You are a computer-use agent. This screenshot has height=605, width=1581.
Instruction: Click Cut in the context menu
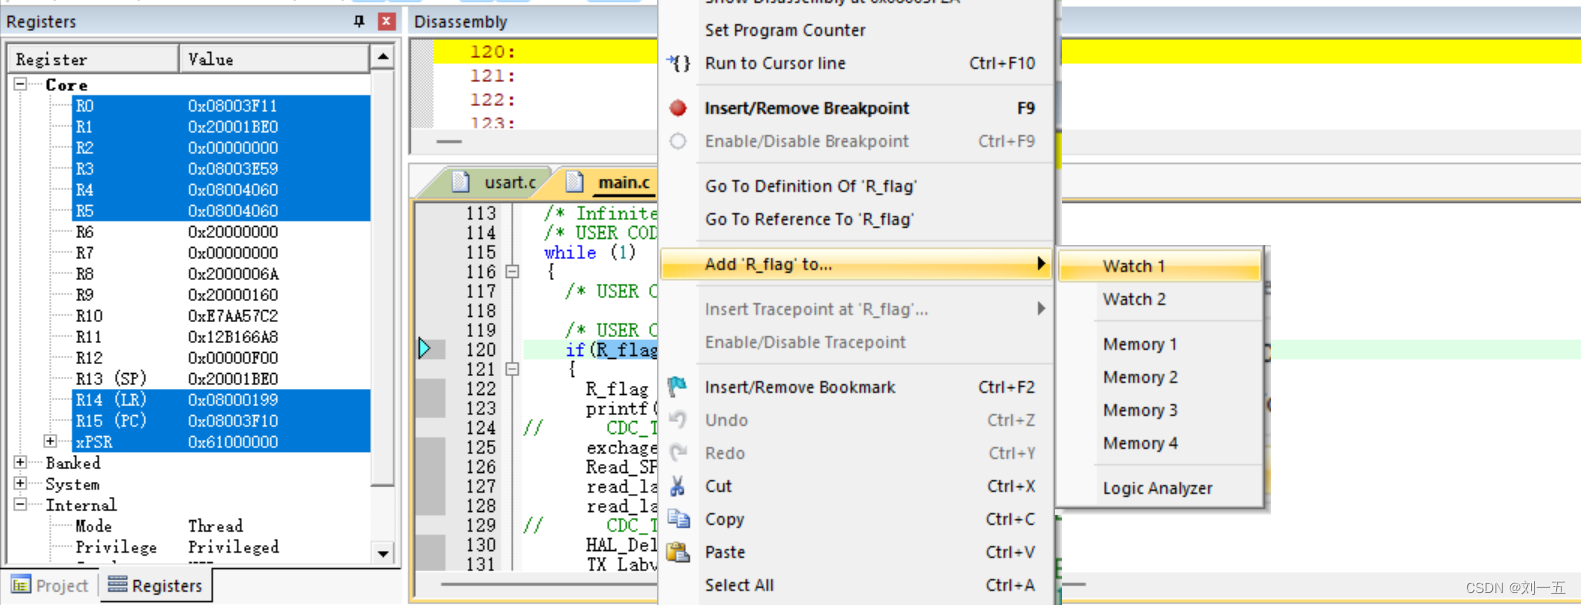pos(718,486)
